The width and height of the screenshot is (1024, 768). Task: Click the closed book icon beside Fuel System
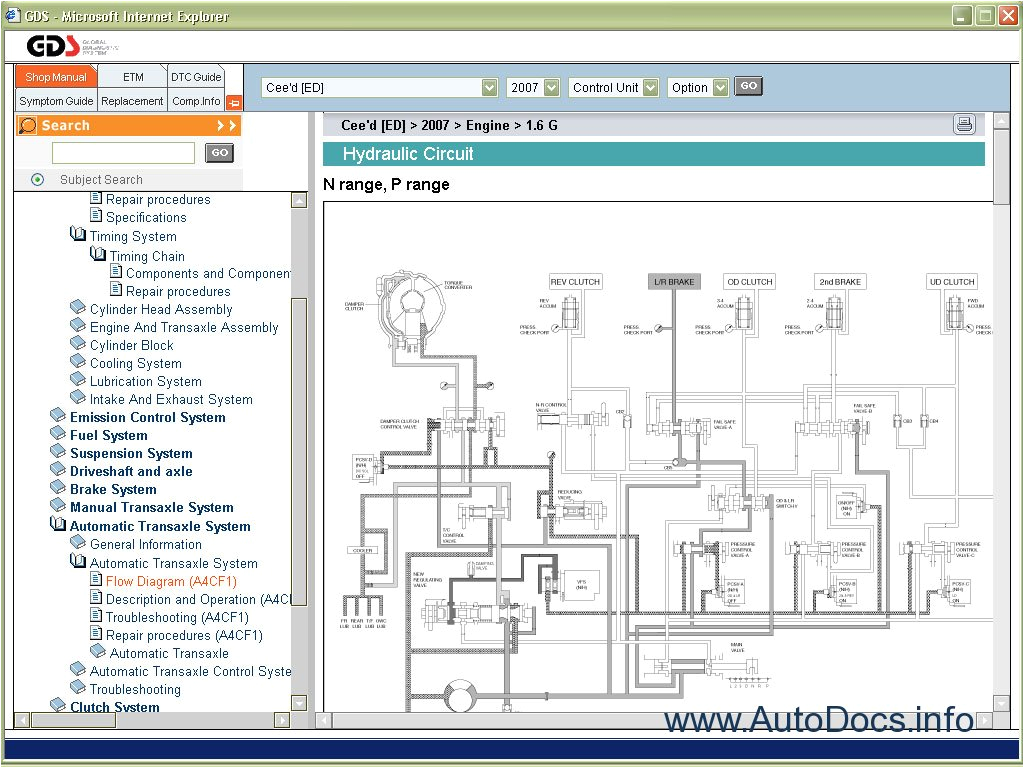(58, 435)
